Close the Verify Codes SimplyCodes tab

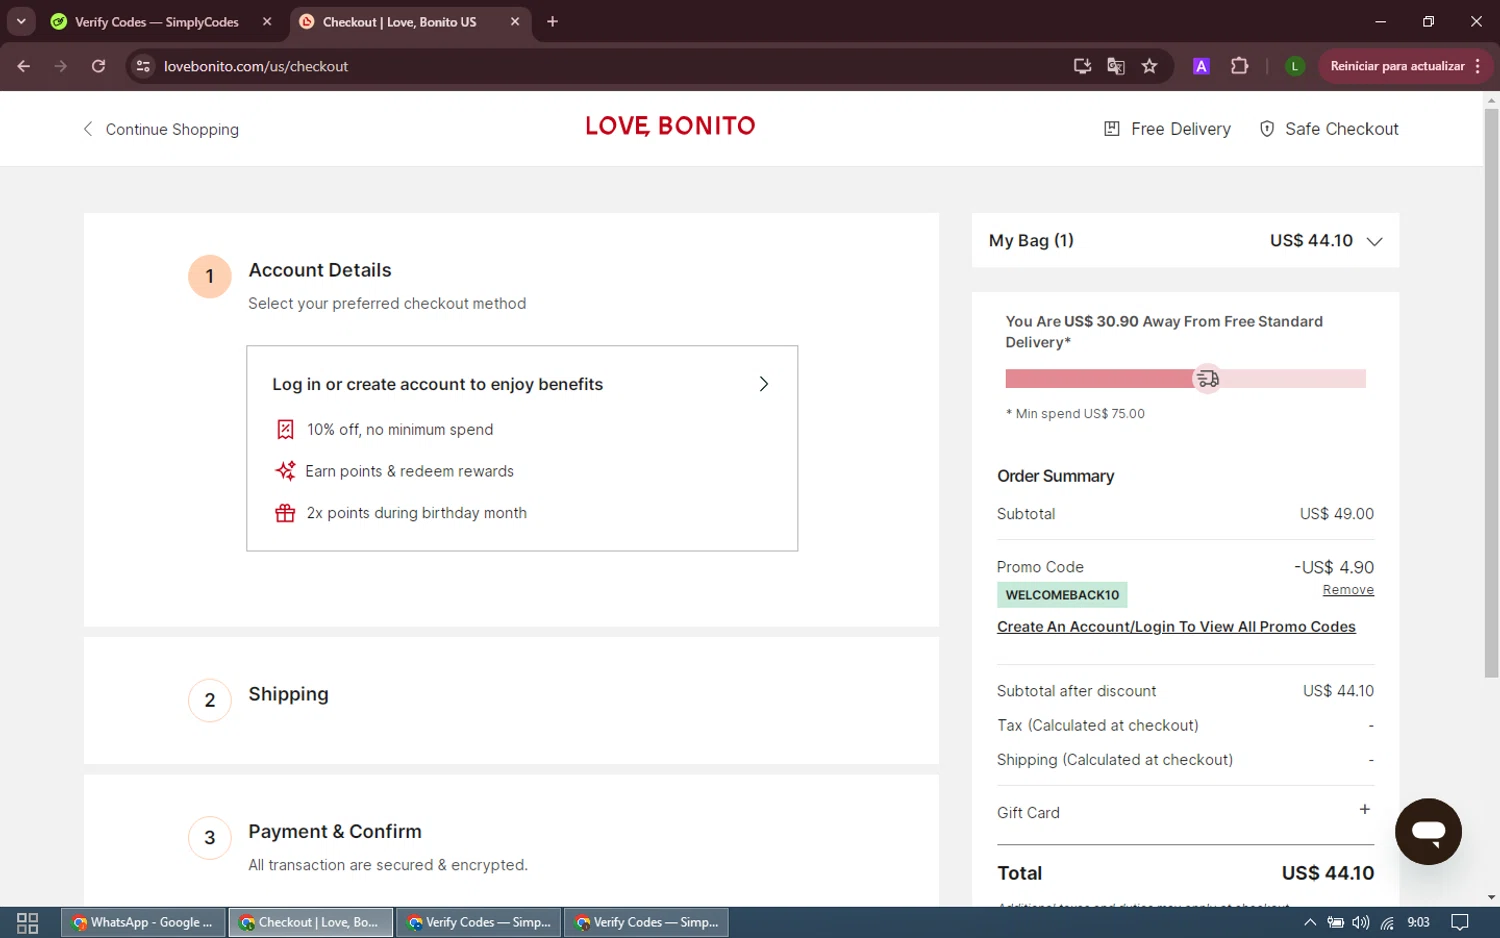click(x=267, y=21)
